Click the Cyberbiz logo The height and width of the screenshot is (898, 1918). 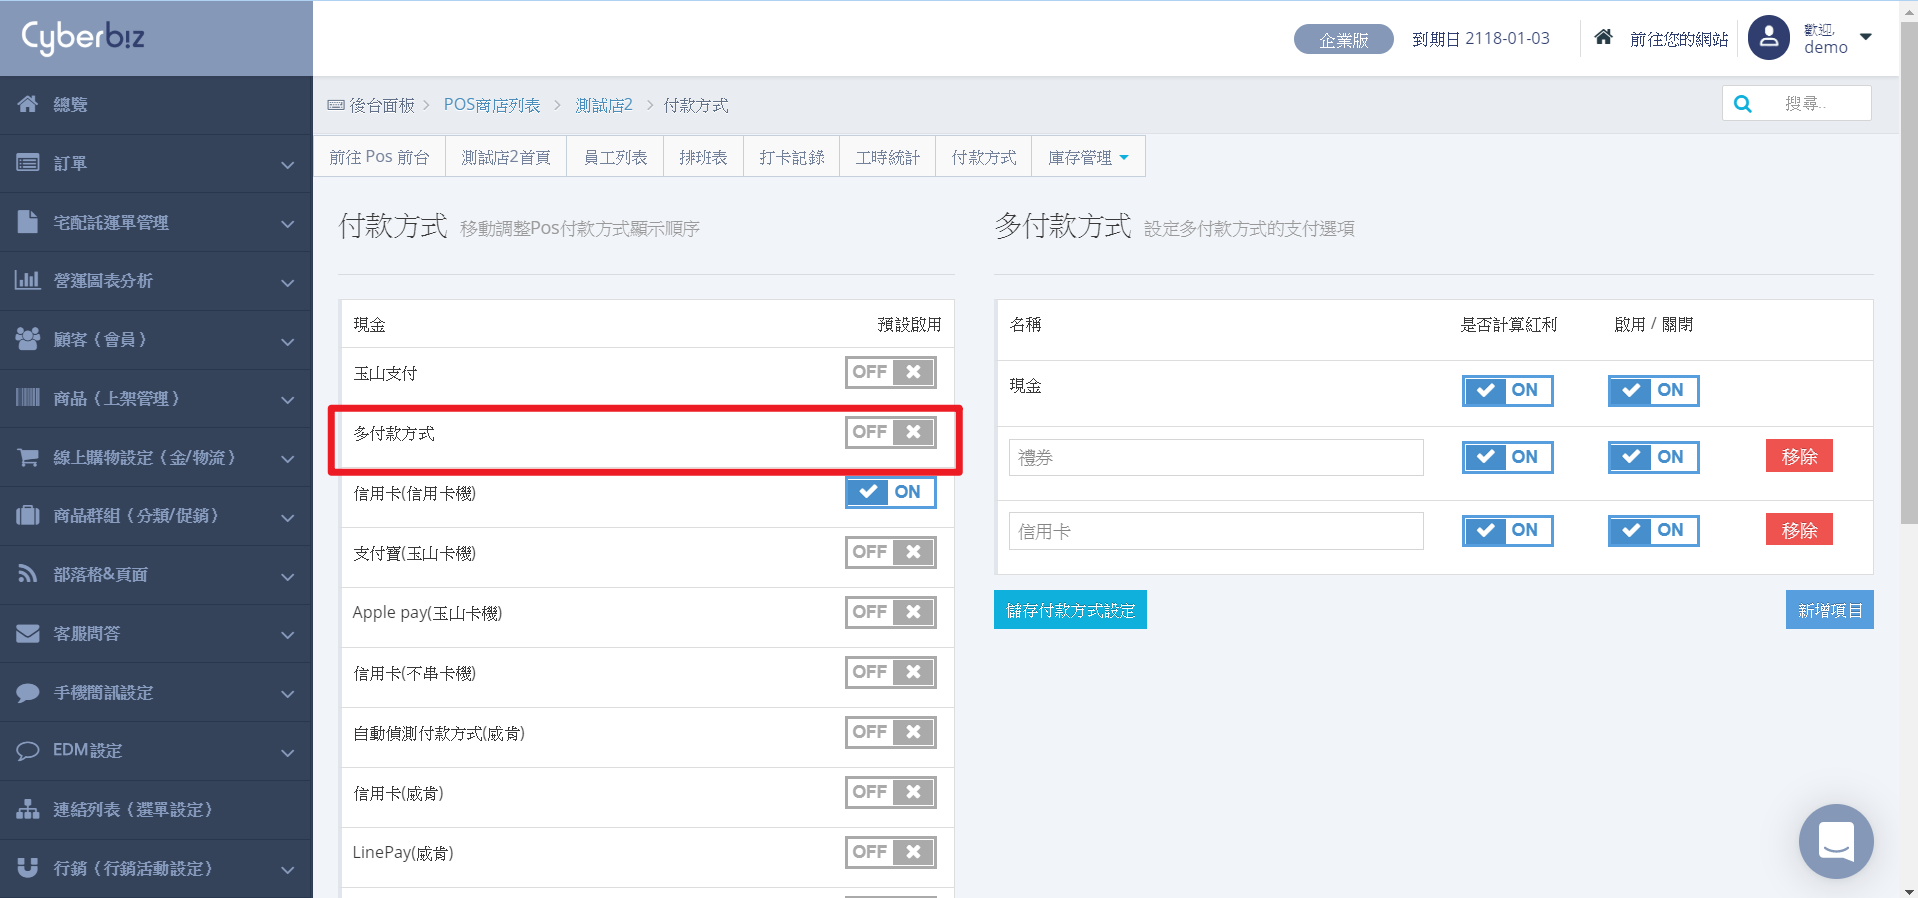[x=83, y=37]
